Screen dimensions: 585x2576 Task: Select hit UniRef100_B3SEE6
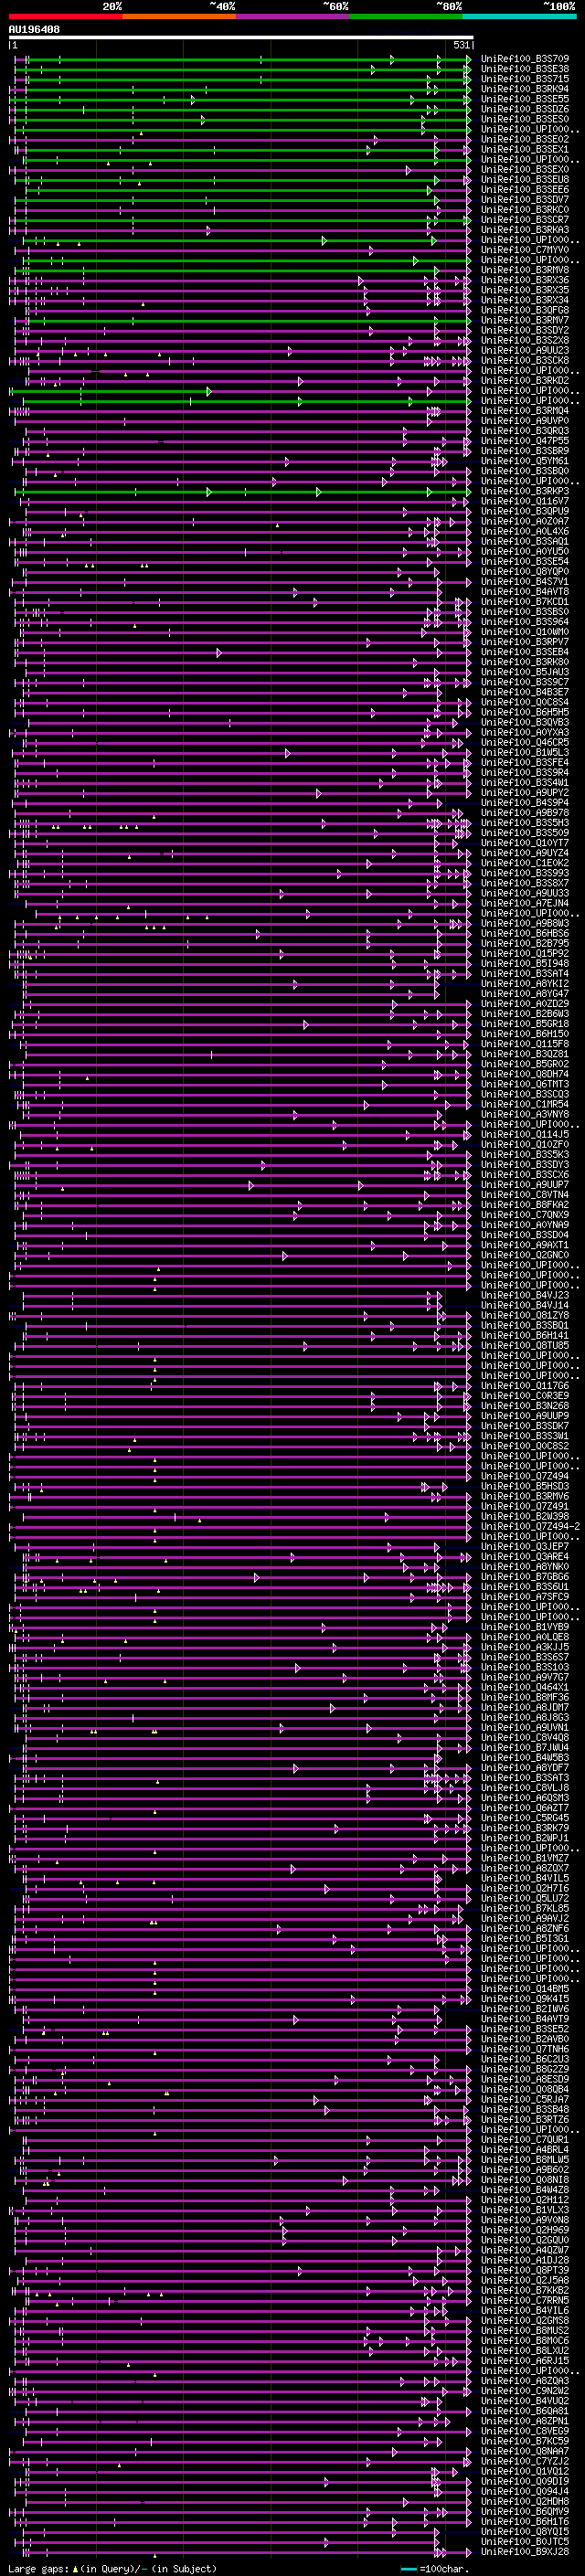click(525, 190)
